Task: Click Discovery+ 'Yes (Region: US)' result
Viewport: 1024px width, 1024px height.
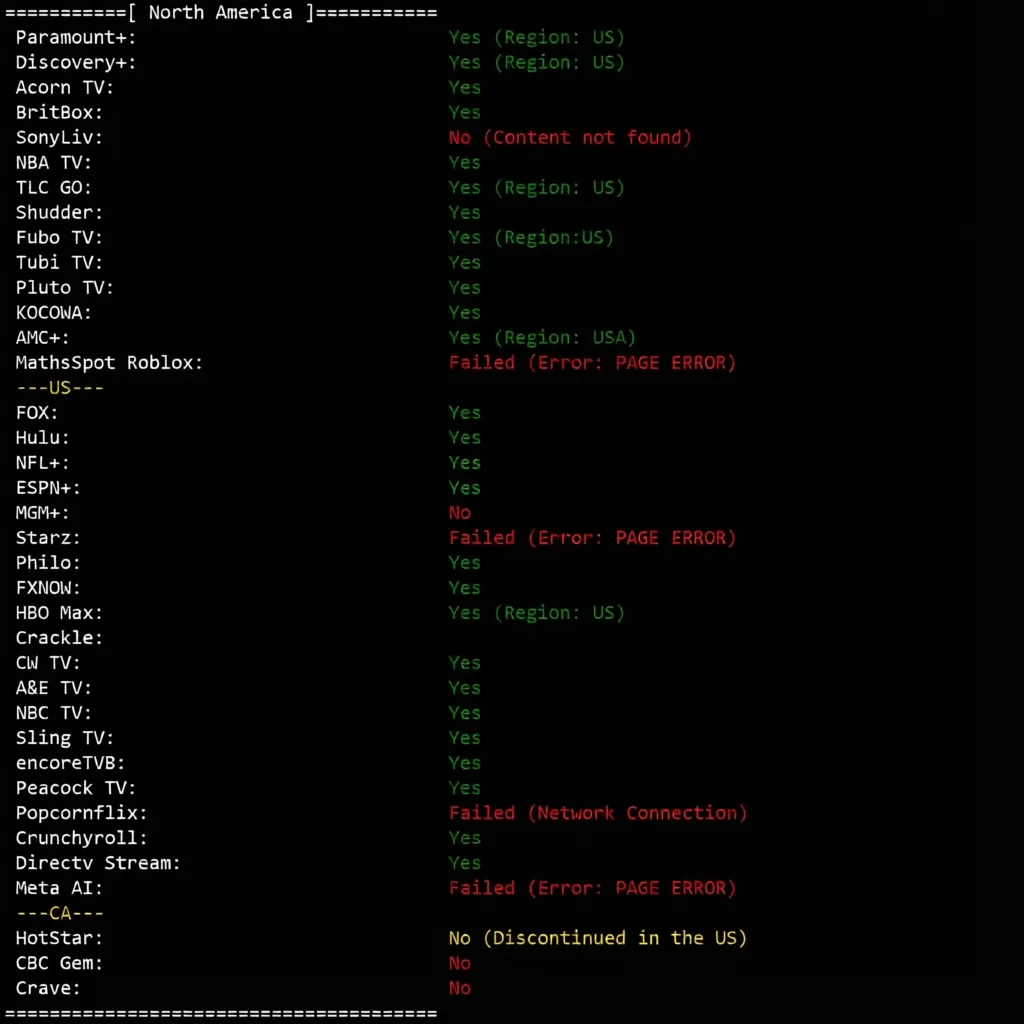Action: tap(537, 63)
